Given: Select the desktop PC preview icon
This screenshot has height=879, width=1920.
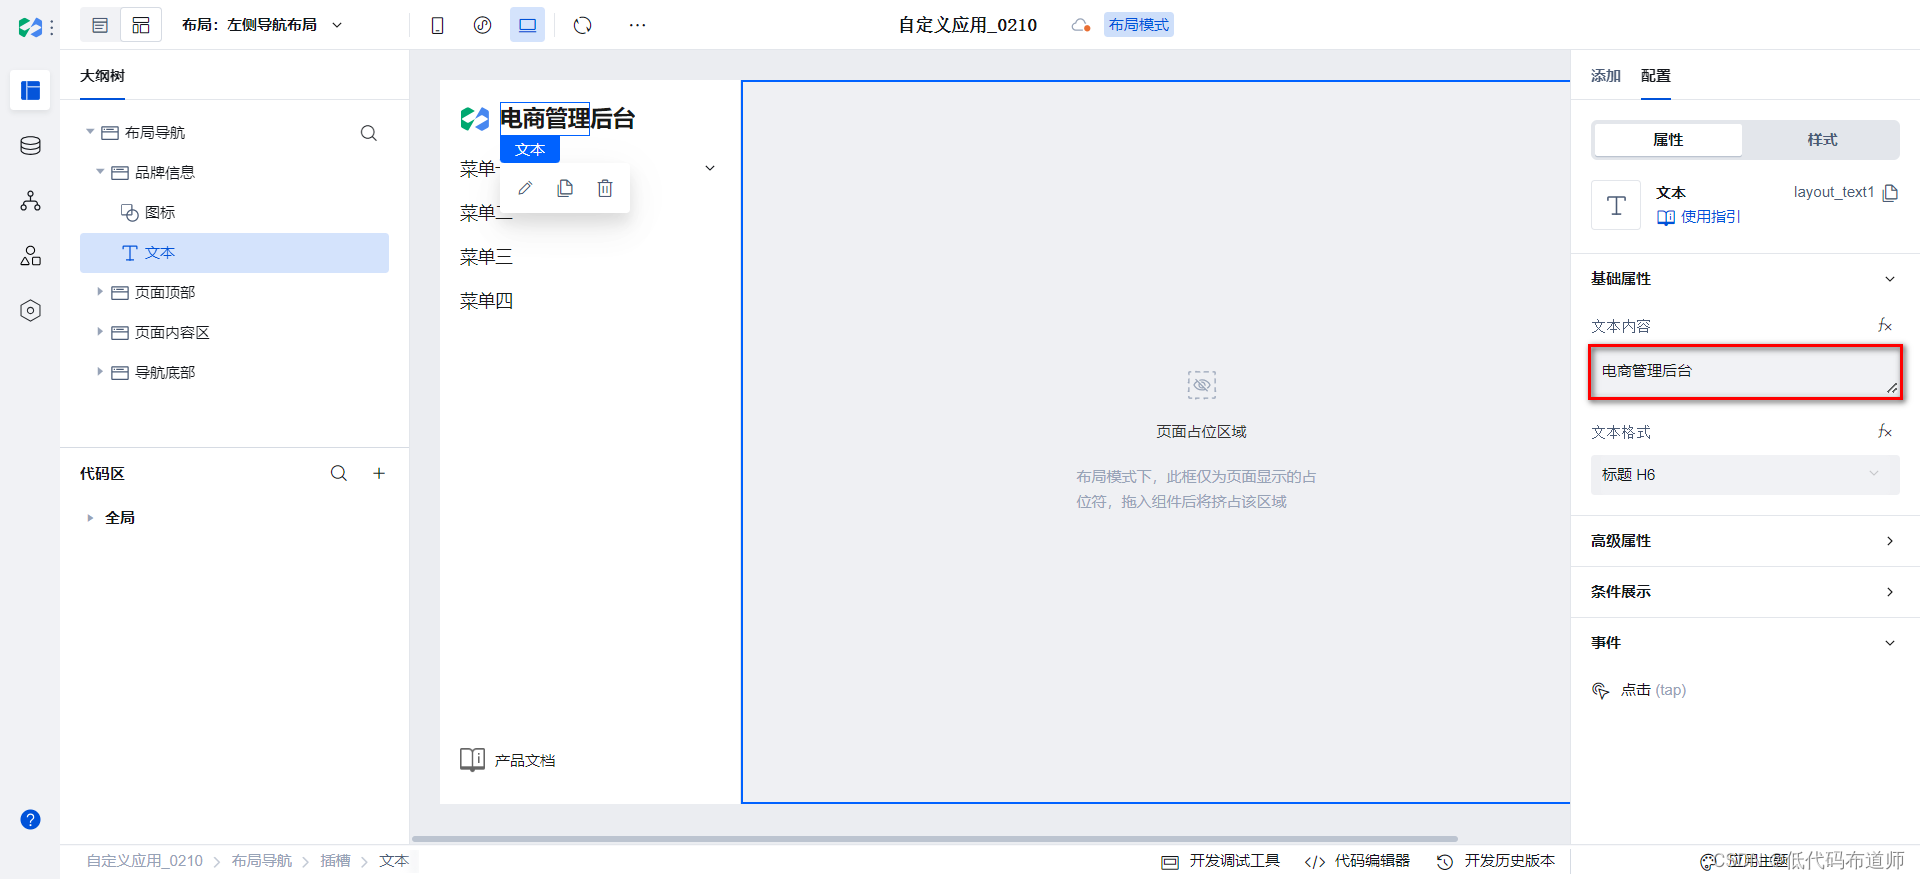Looking at the screenshot, I should (x=527, y=25).
